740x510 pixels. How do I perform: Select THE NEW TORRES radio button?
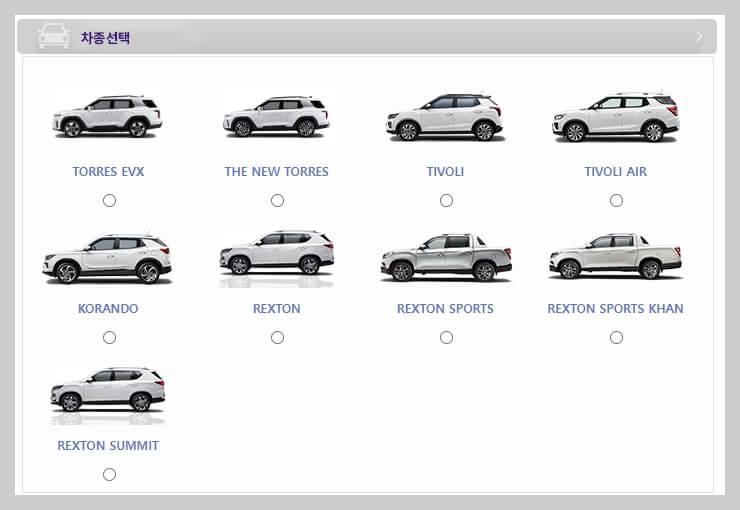point(278,201)
